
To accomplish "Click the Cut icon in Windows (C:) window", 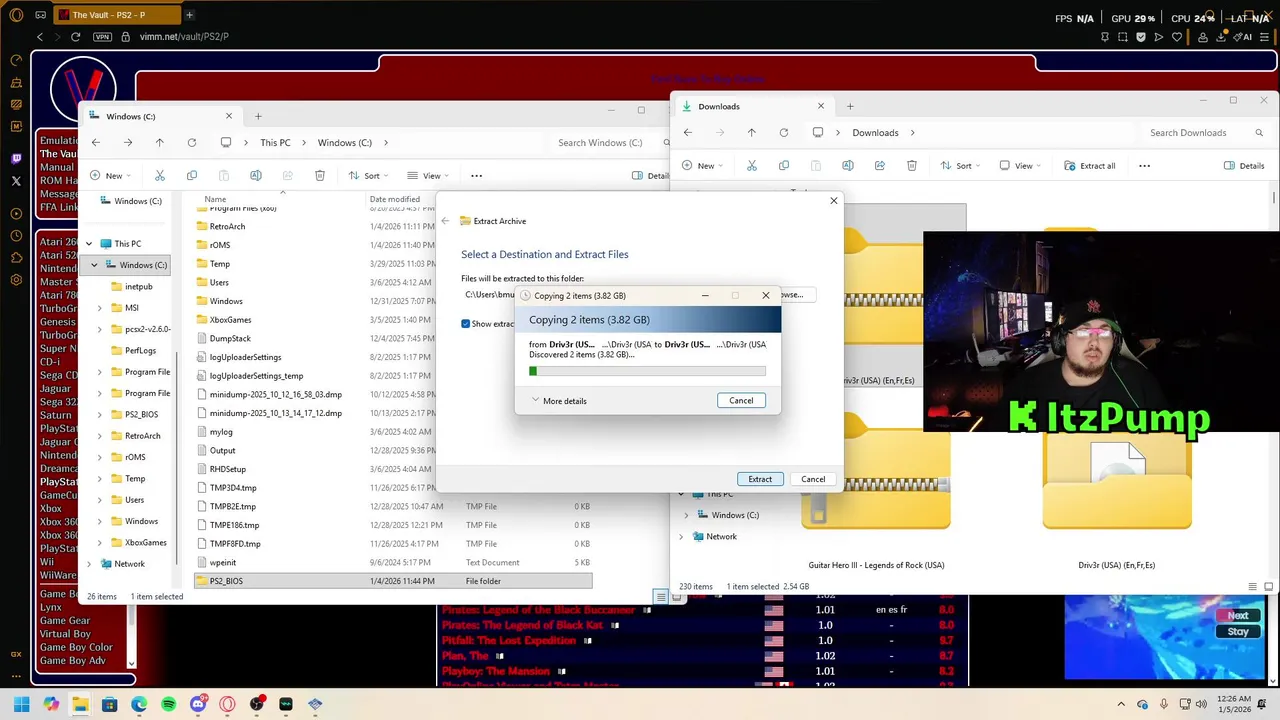I will [159, 175].
